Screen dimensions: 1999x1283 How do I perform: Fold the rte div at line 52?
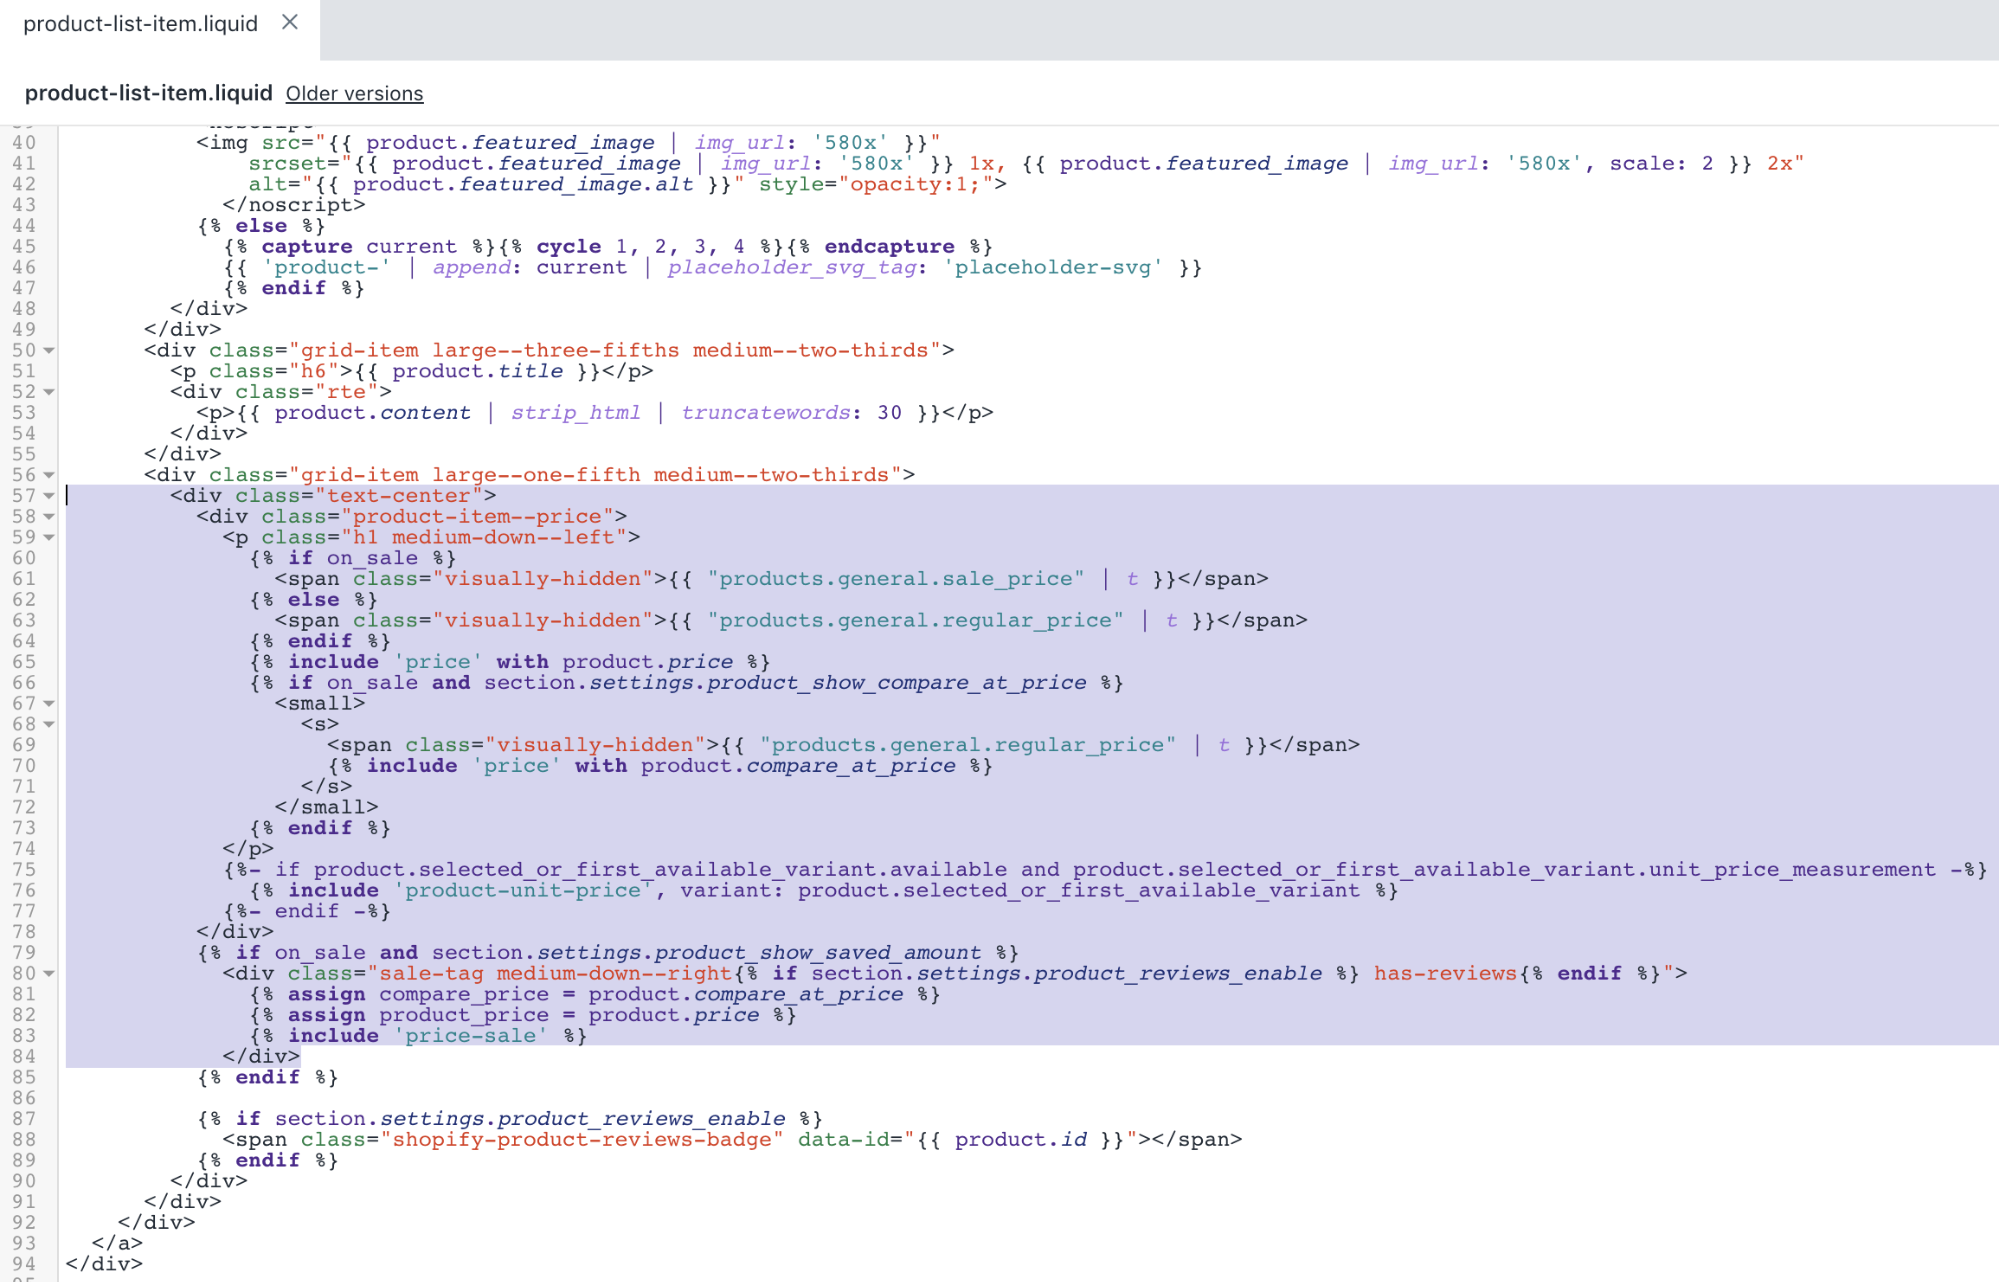(48, 392)
